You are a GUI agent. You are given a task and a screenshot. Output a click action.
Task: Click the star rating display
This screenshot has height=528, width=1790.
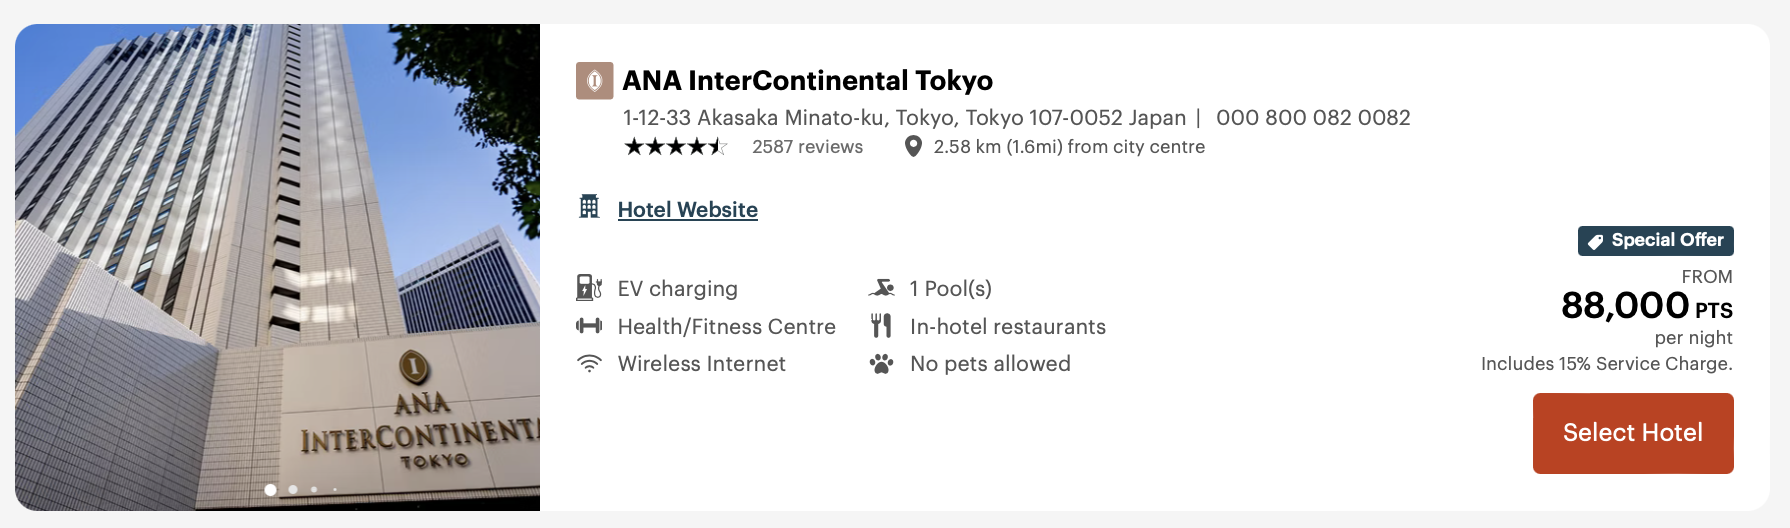pos(675,147)
